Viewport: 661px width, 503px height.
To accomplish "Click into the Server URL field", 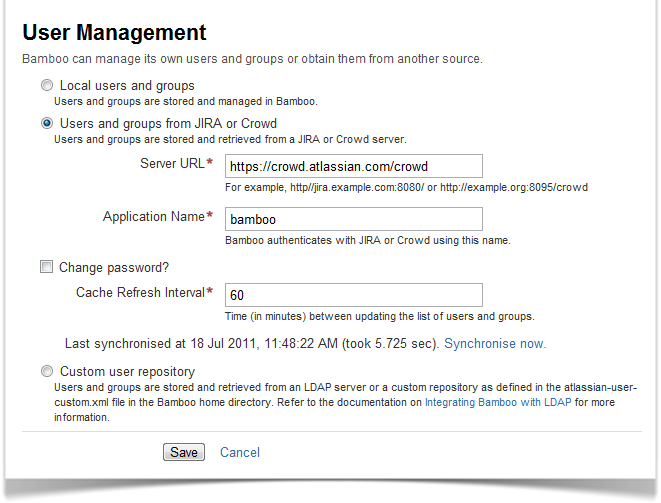I will (x=354, y=166).
